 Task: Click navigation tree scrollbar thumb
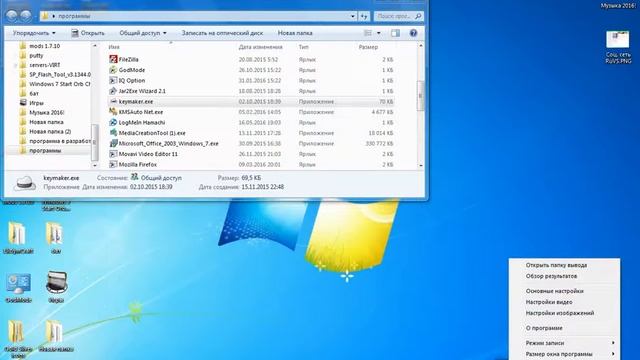click(x=95, y=142)
